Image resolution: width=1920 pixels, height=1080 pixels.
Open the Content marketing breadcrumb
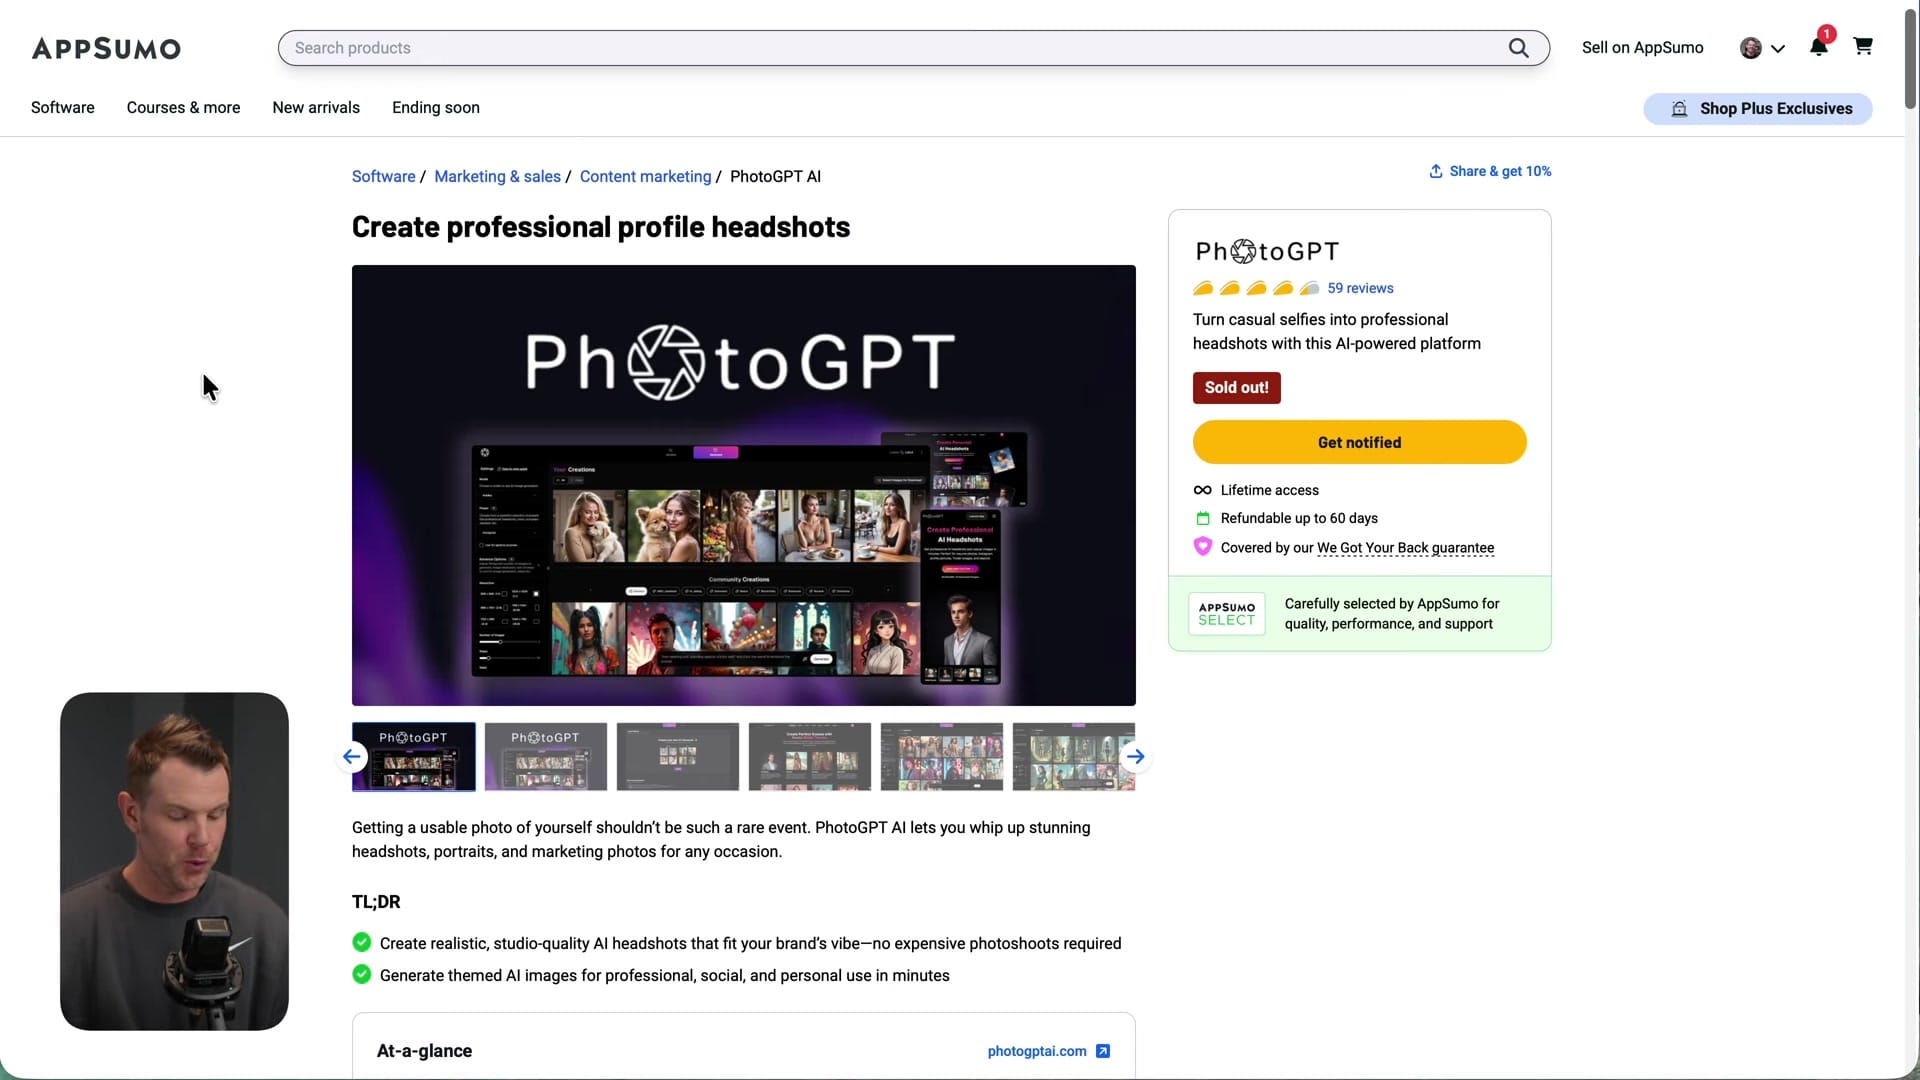(x=646, y=177)
